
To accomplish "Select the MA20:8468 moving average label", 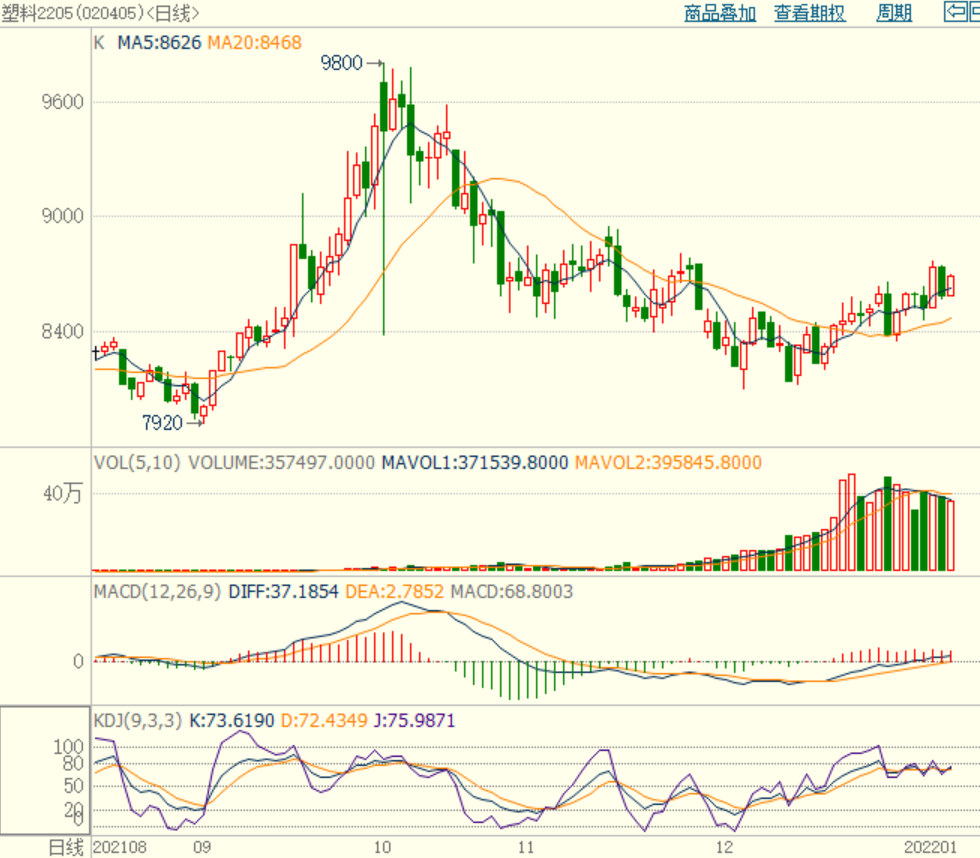I will click(x=254, y=43).
